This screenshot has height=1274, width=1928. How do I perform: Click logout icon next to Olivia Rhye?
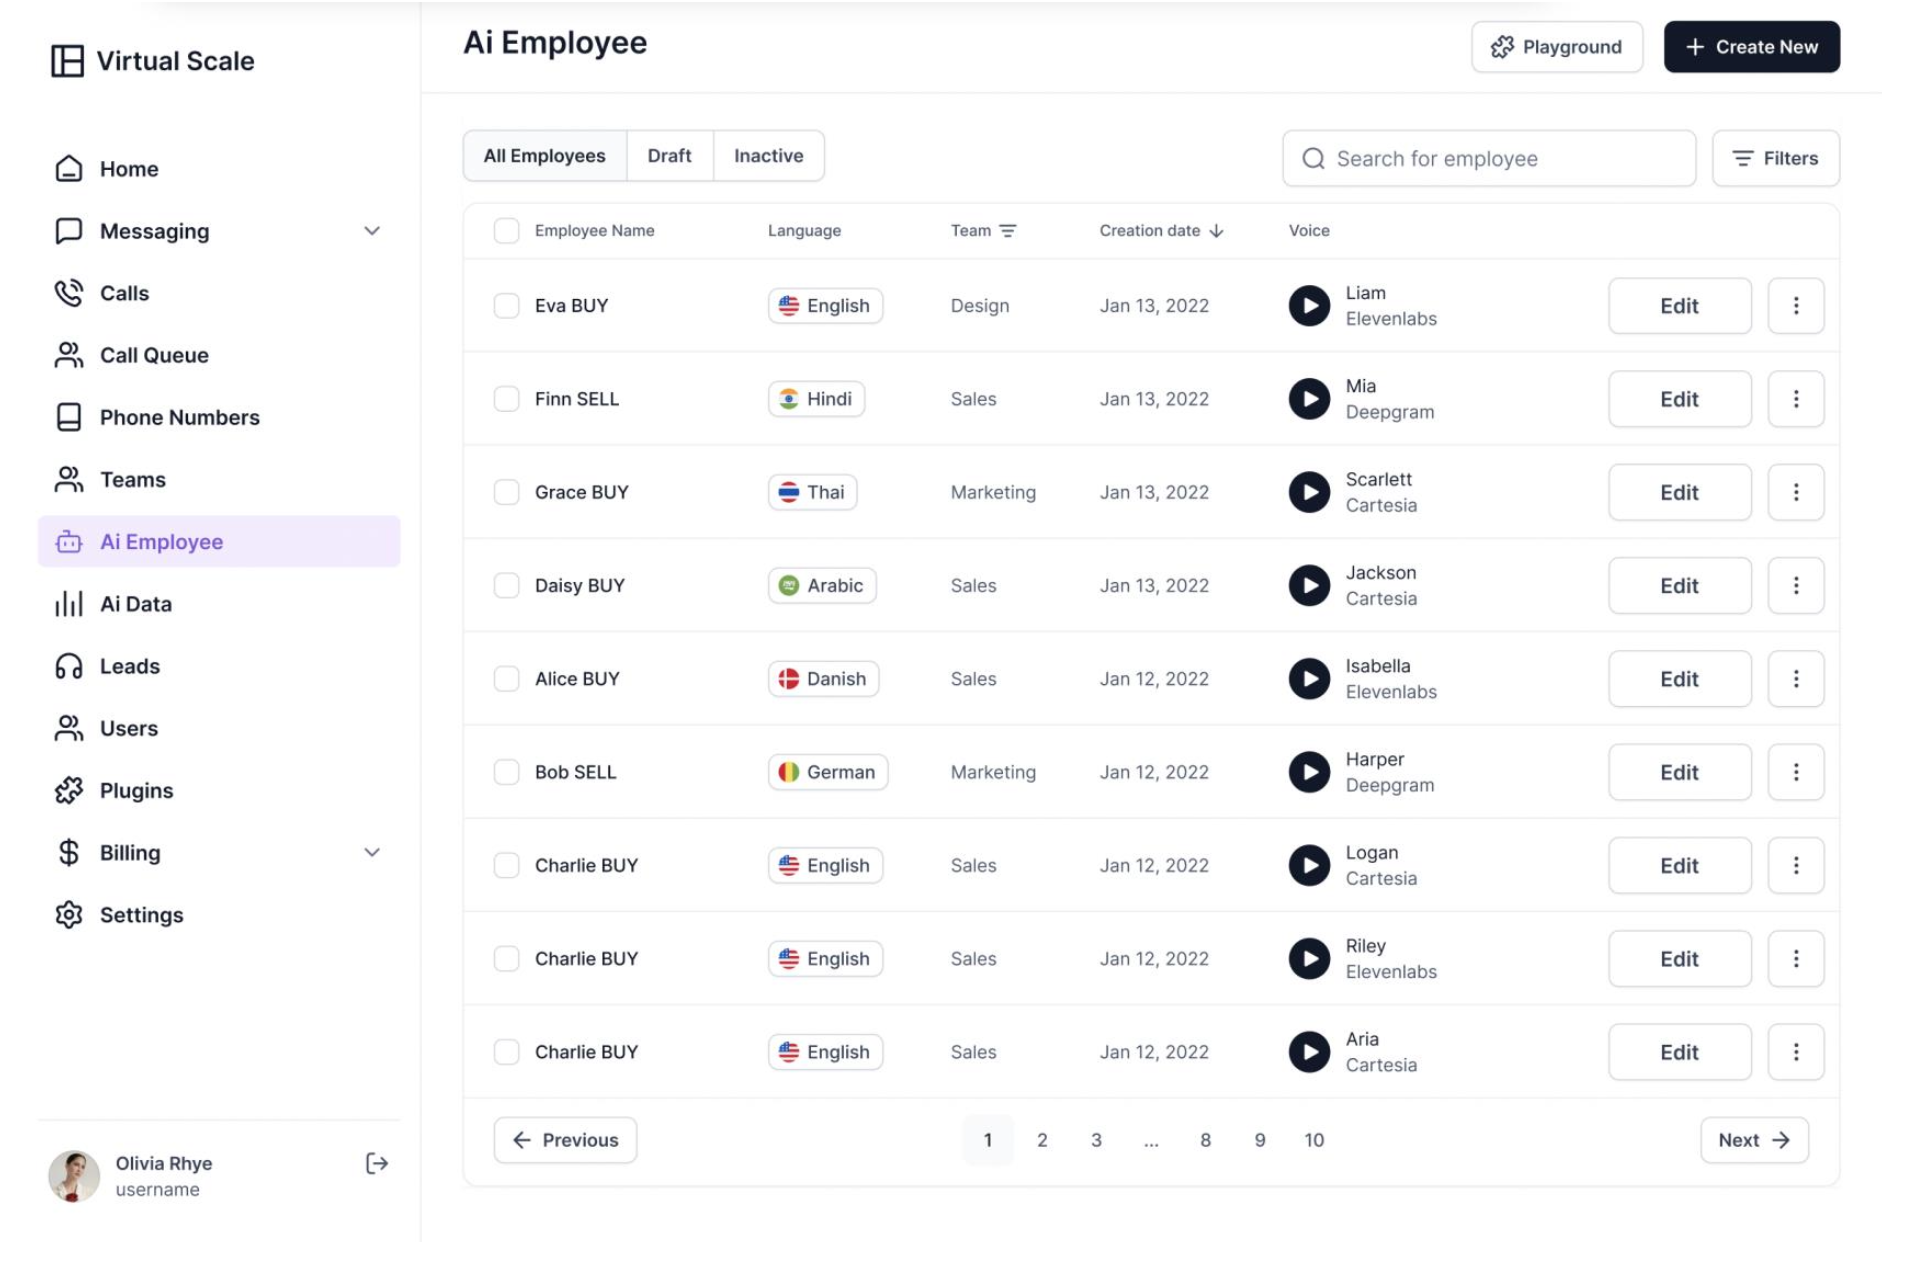click(376, 1163)
